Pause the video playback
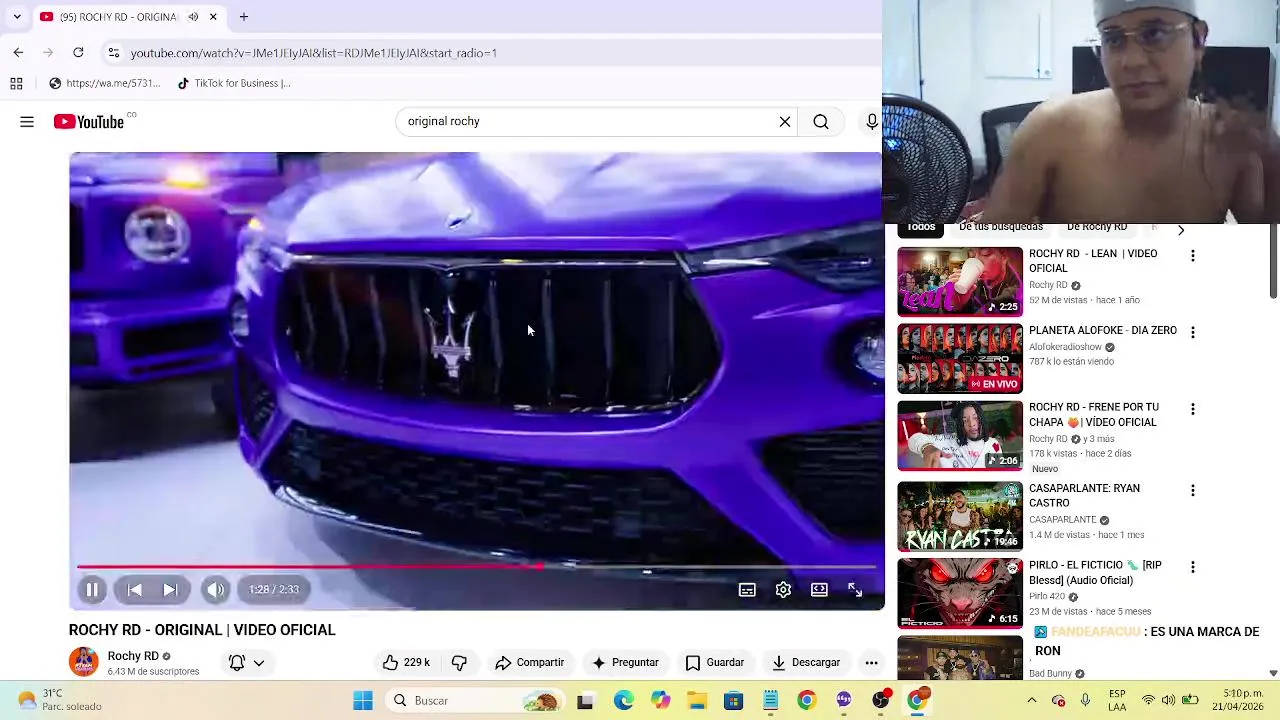This screenshot has height=720, width=1280. (x=91, y=590)
